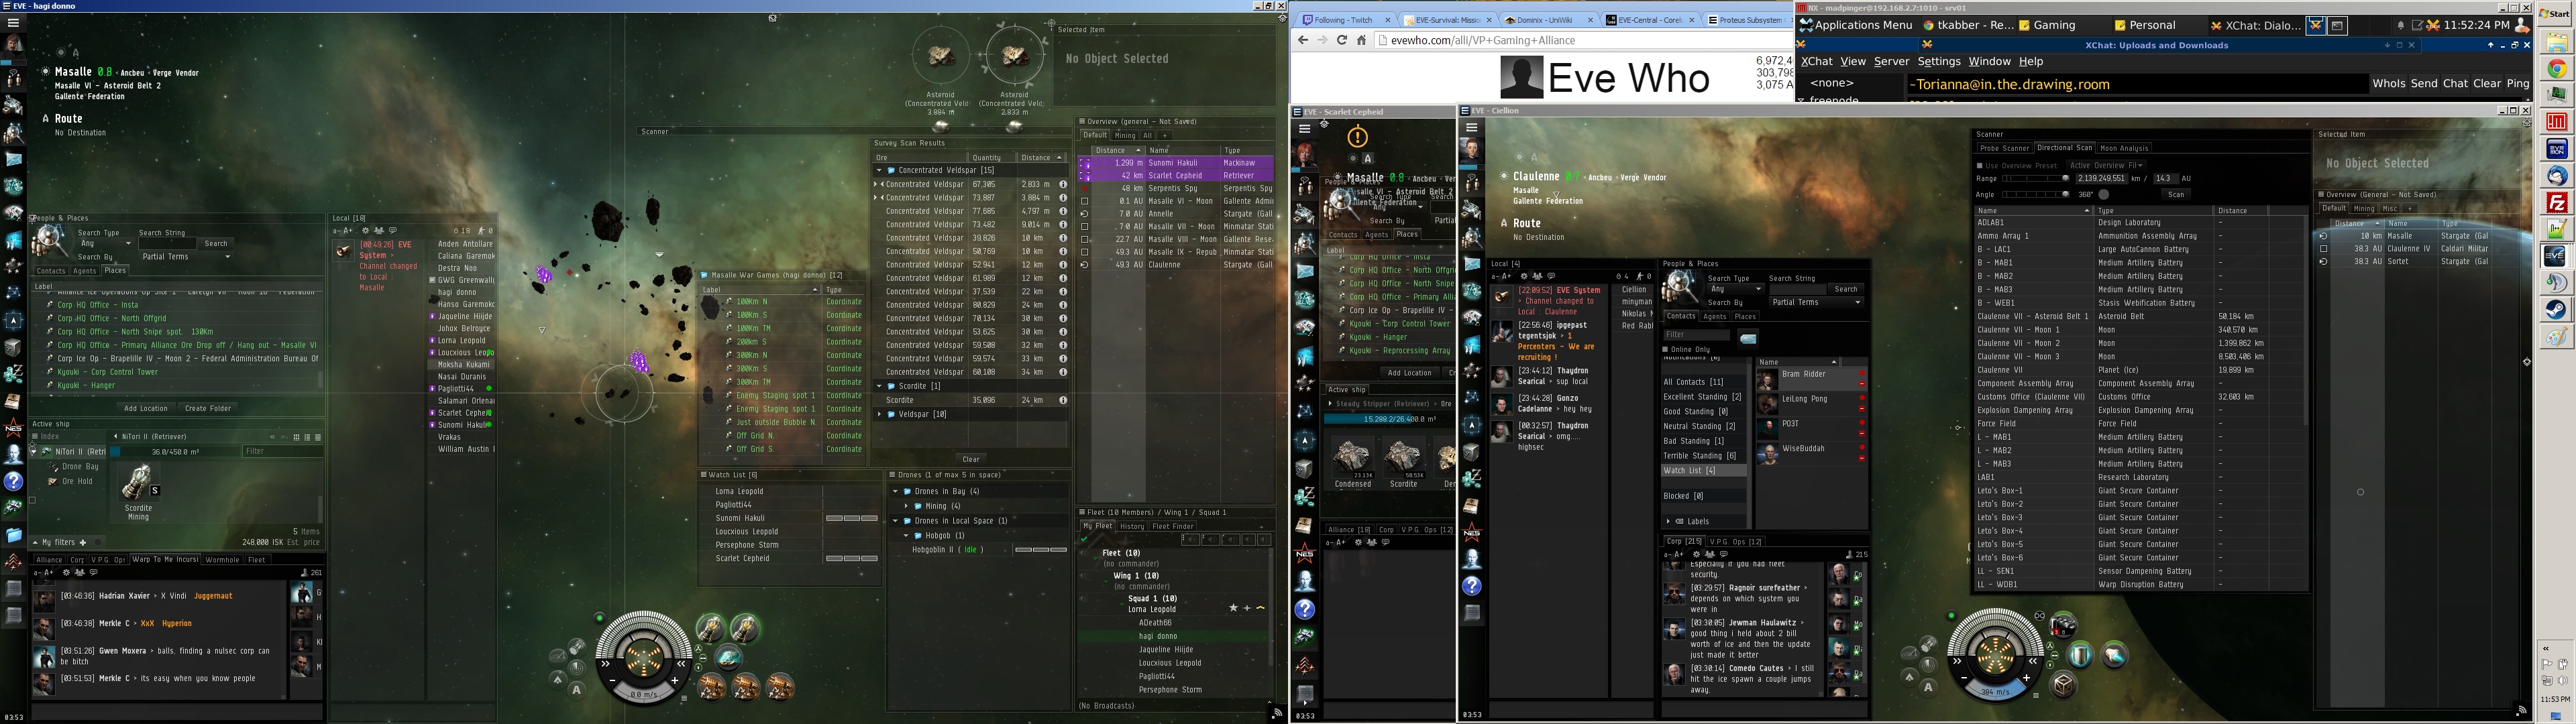2576x724 pixels.
Task: Open the NES store sidebar icon
Action: [x=14, y=428]
